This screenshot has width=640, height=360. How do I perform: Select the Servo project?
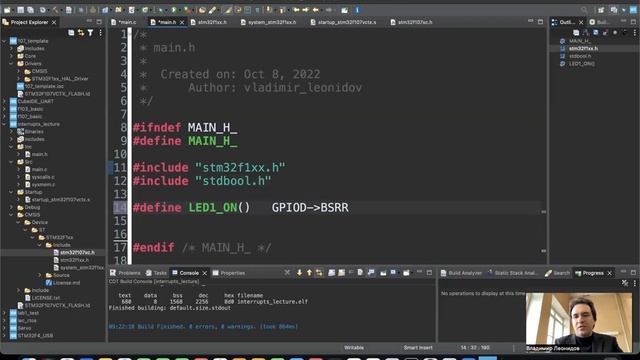(x=24, y=328)
